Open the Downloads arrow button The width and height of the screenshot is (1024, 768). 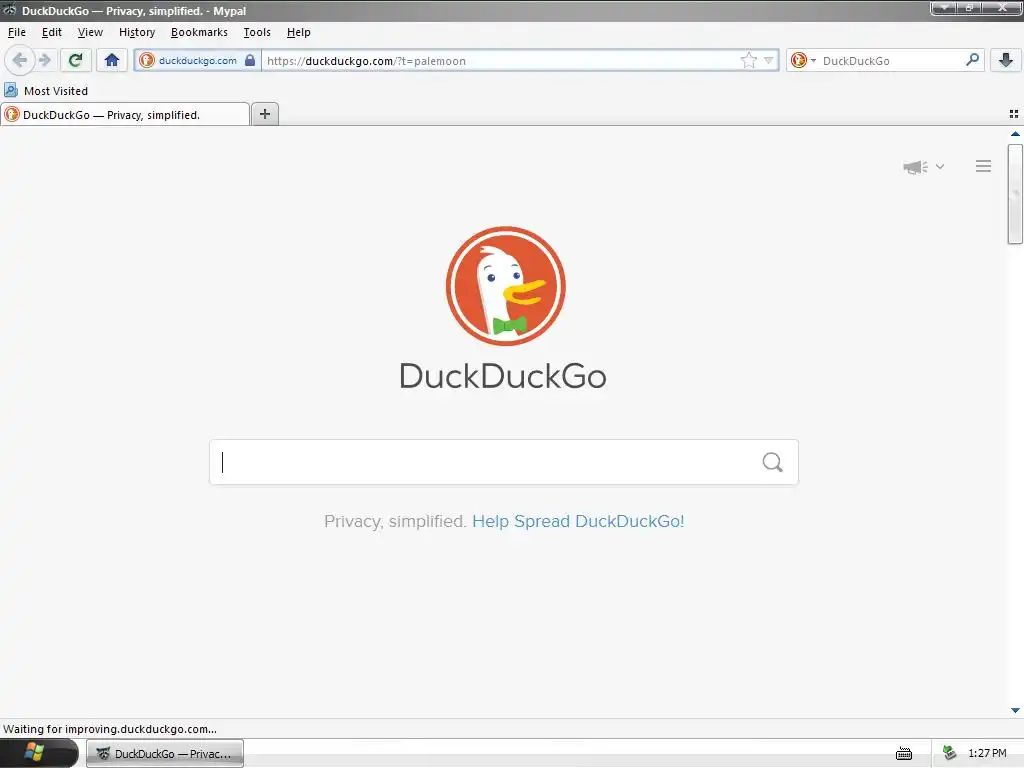click(1006, 61)
